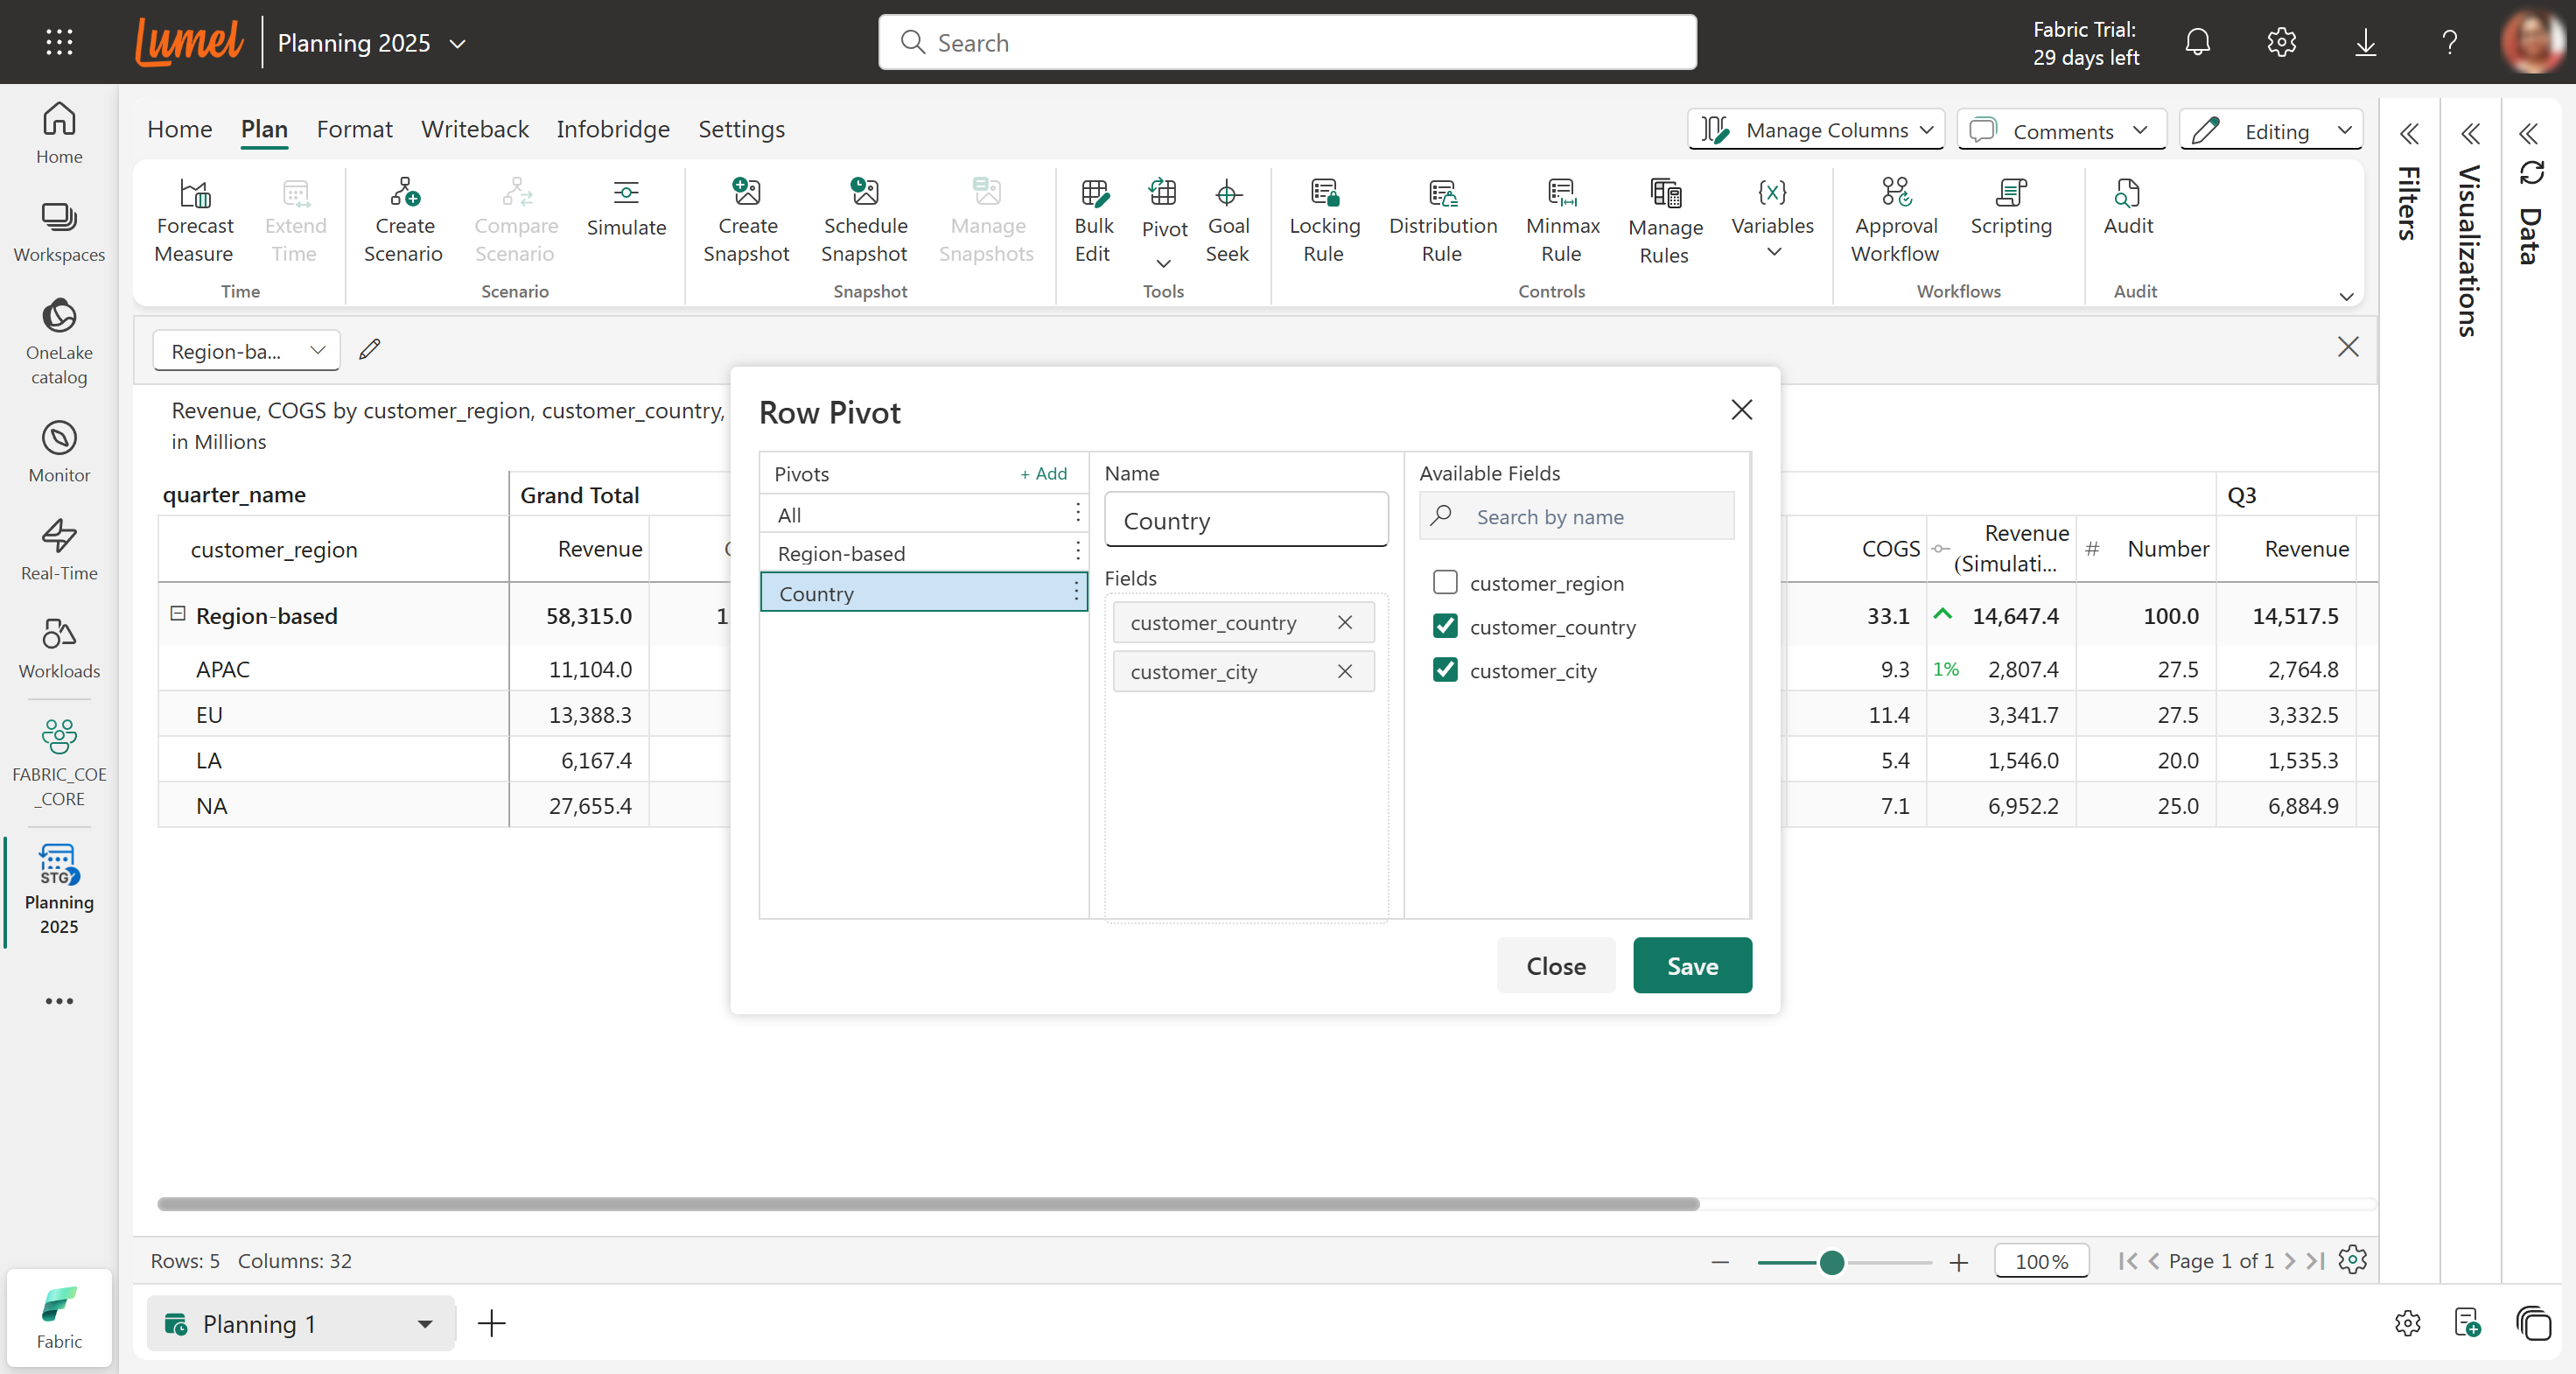Click the + Add pivot link
Screen dimensions: 2576x1374
(x=1043, y=473)
